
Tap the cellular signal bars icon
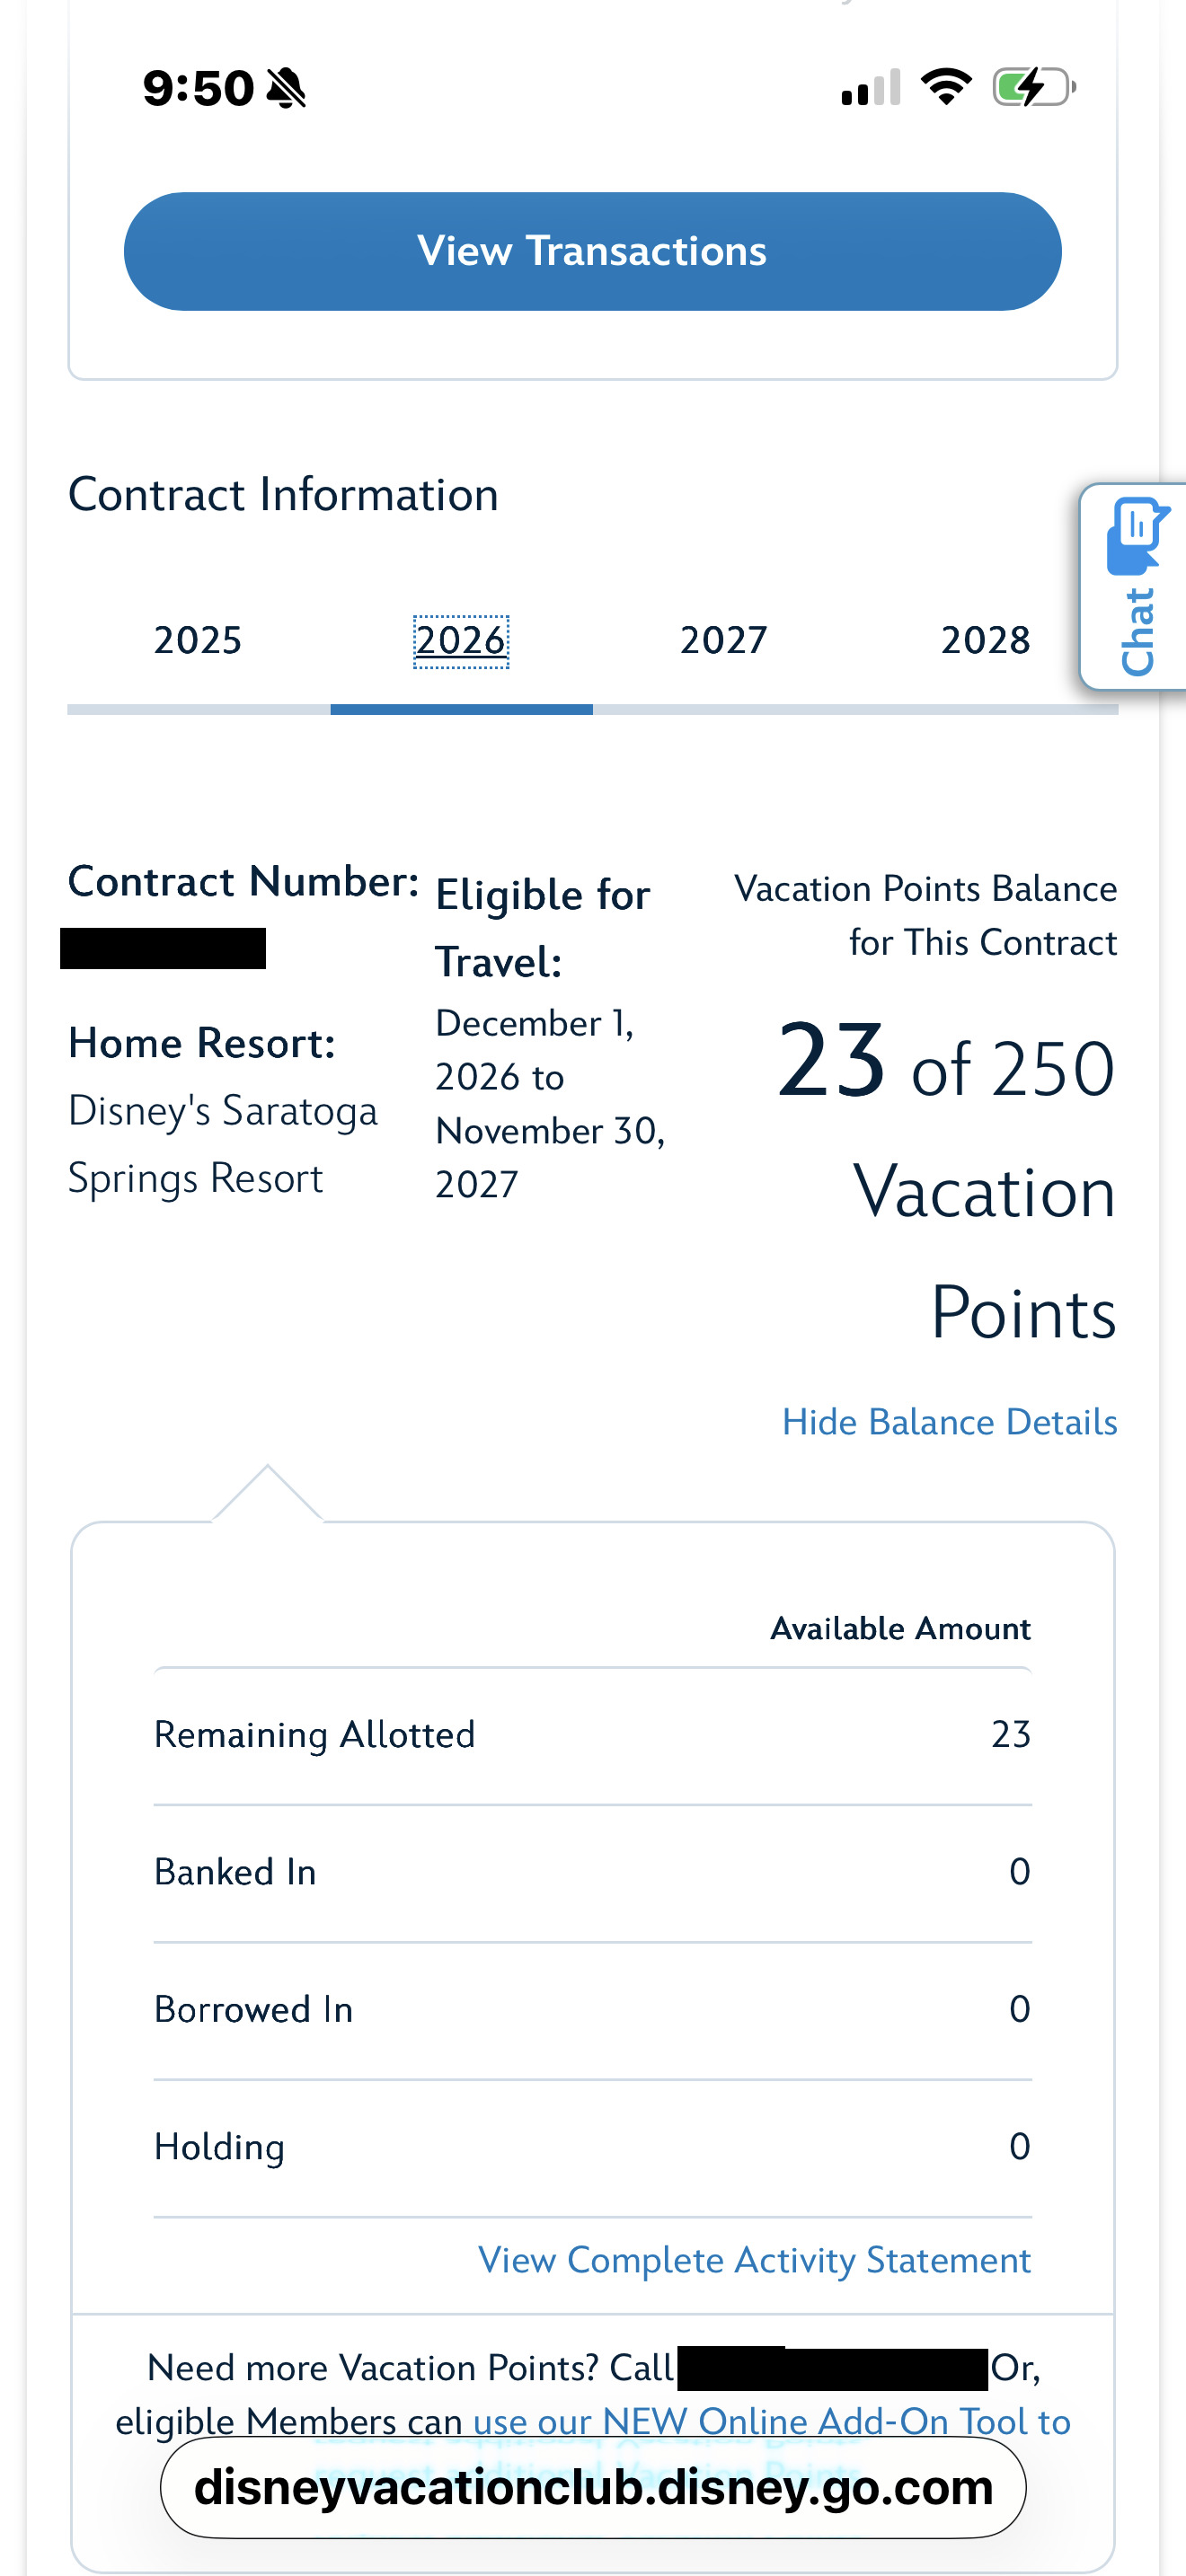pyautogui.click(x=870, y=88)
